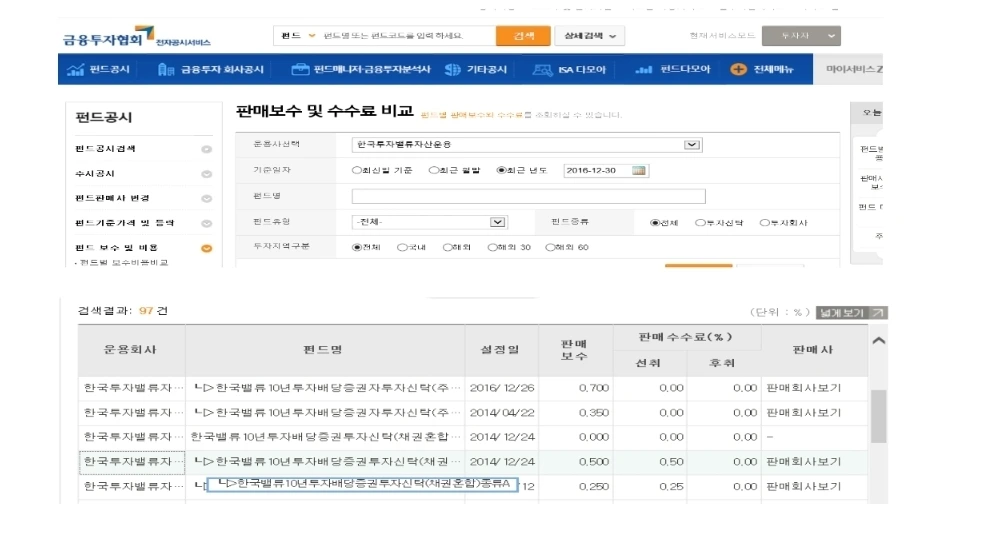Click 판매회사보기 in the 0.250 fee row
The image size is (993, 550).
(804, 487)
